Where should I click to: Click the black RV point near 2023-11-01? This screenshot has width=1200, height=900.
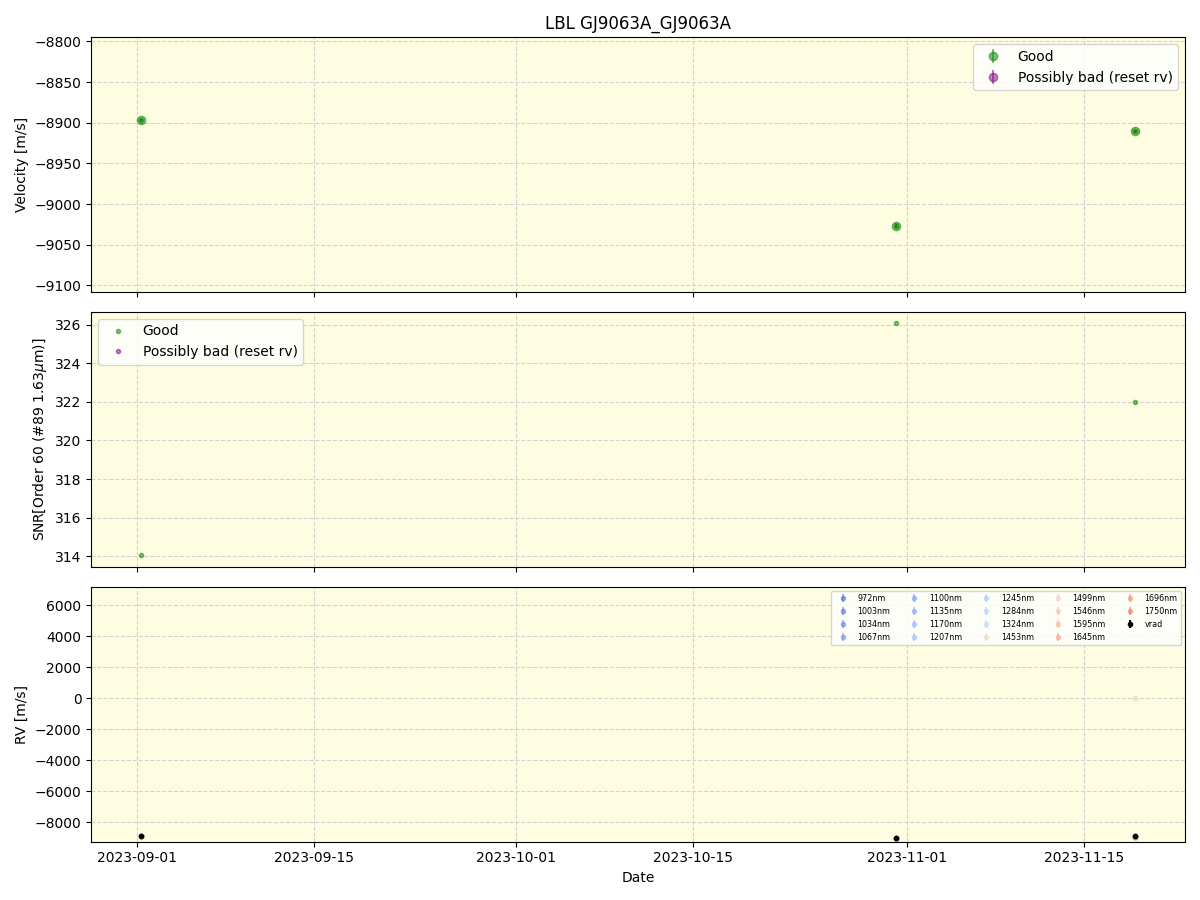click(896, 838)
